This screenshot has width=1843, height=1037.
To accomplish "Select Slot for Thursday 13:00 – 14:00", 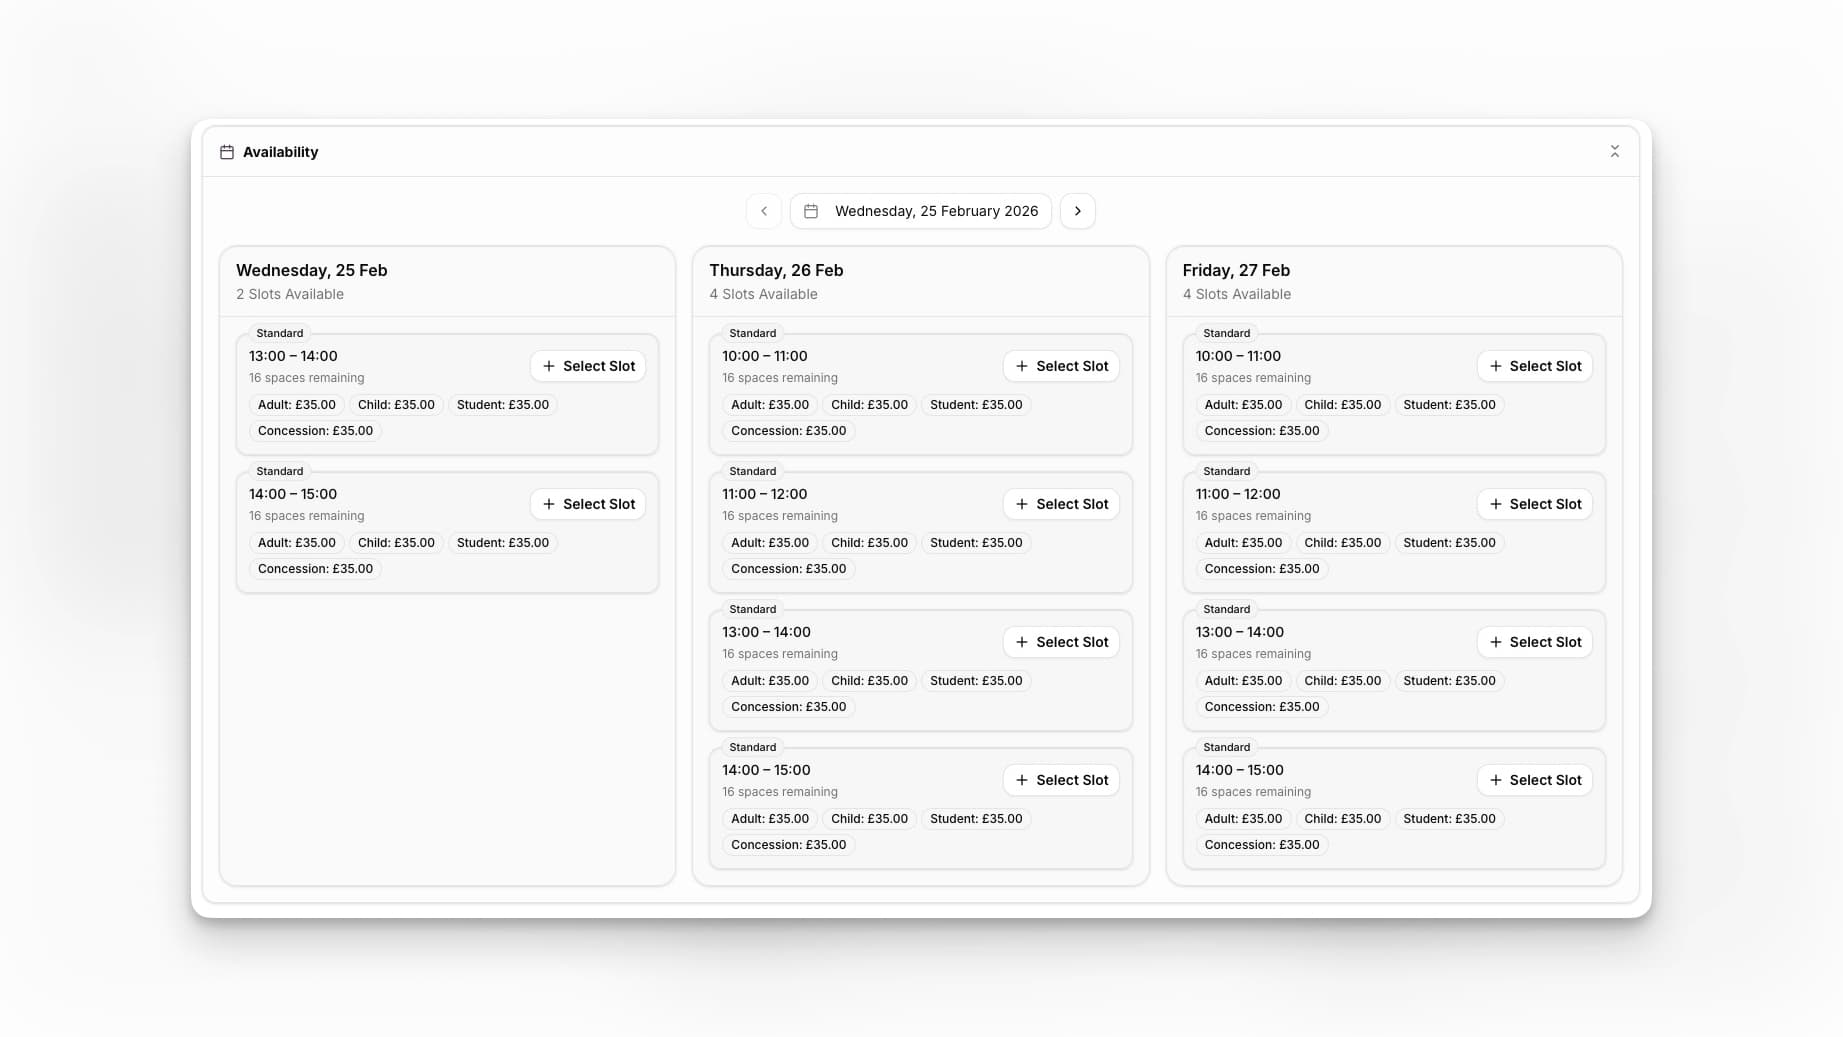I will tap(1061, 642).
